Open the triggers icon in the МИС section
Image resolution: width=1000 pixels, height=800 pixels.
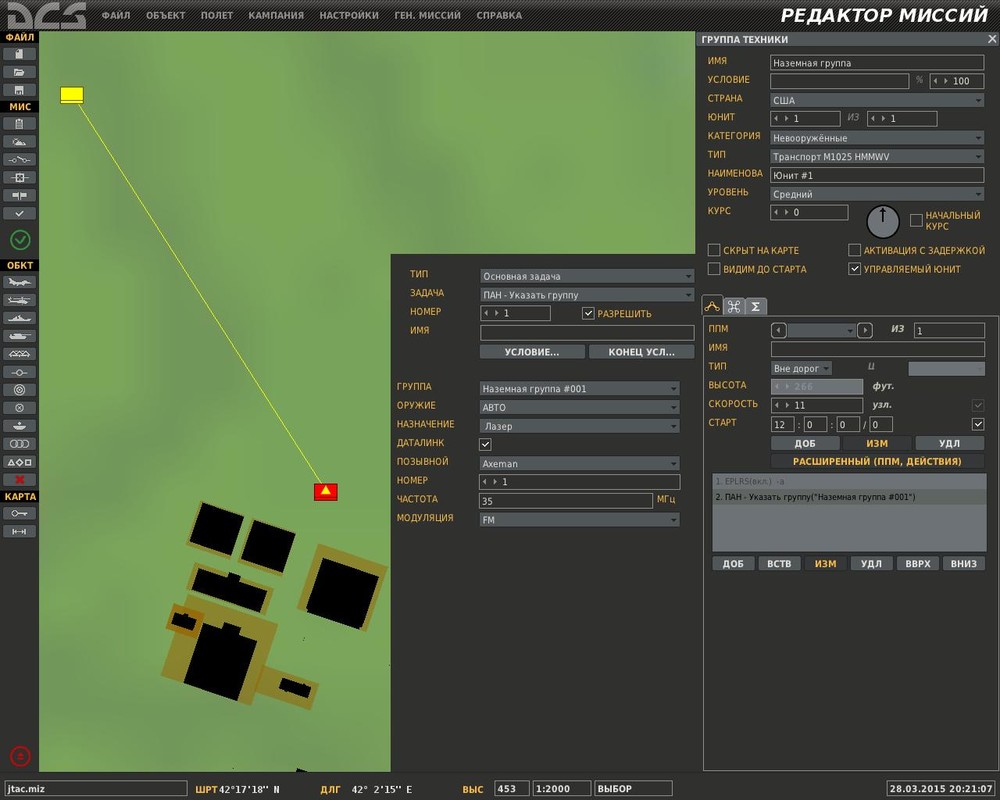19,159
